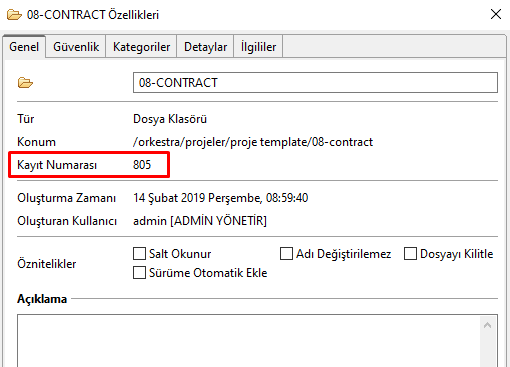Click the Konum path text
This screenshot has width=510, height=367.
[x=253, y=142]
